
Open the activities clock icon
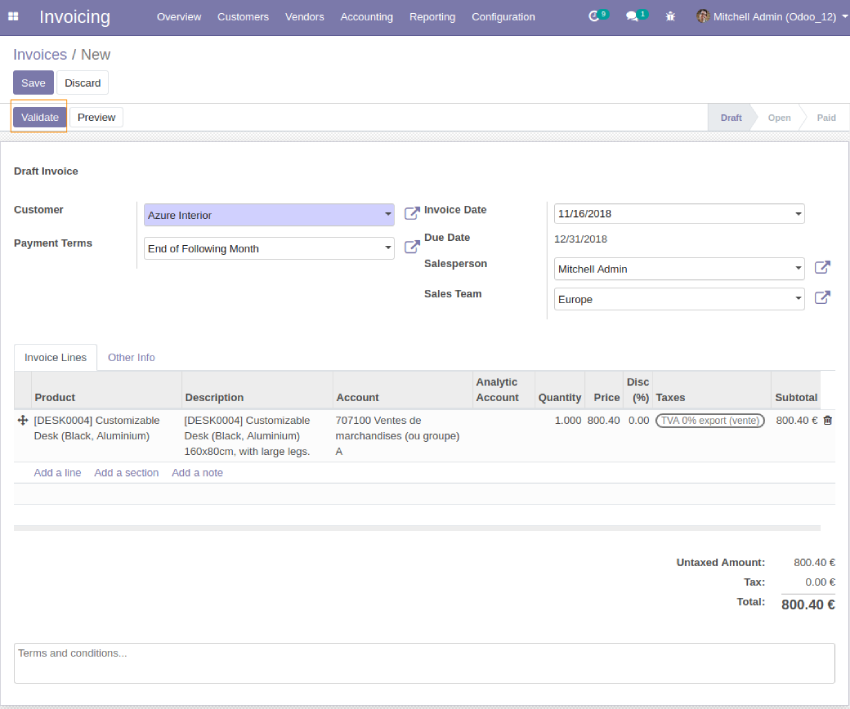click(x=595, y=17)
